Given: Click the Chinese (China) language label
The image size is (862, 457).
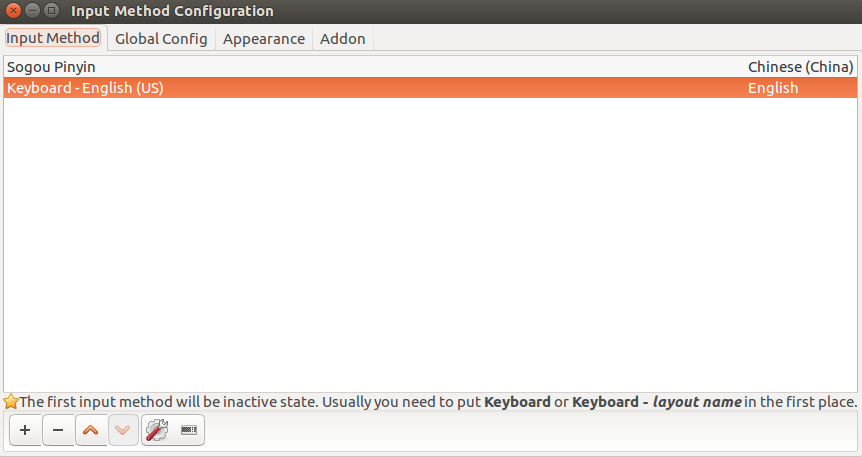Looking at the screenshot, I should click(x=800, y=67).
